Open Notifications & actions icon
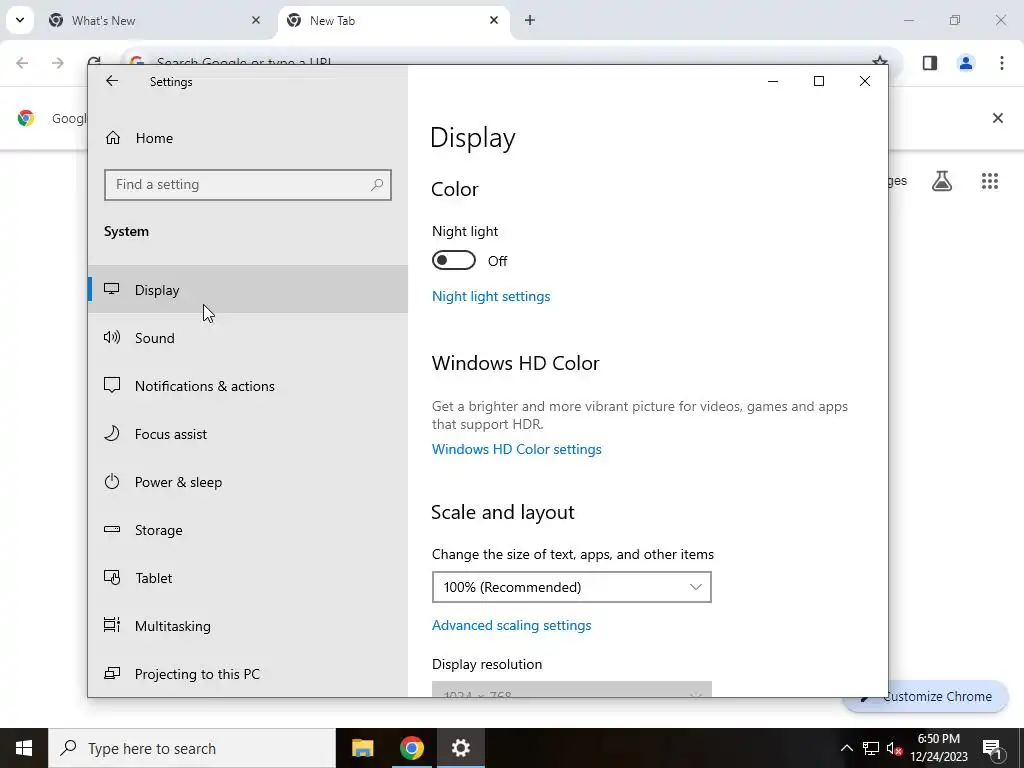This screenshot has width=1024, height=768. 112,385
